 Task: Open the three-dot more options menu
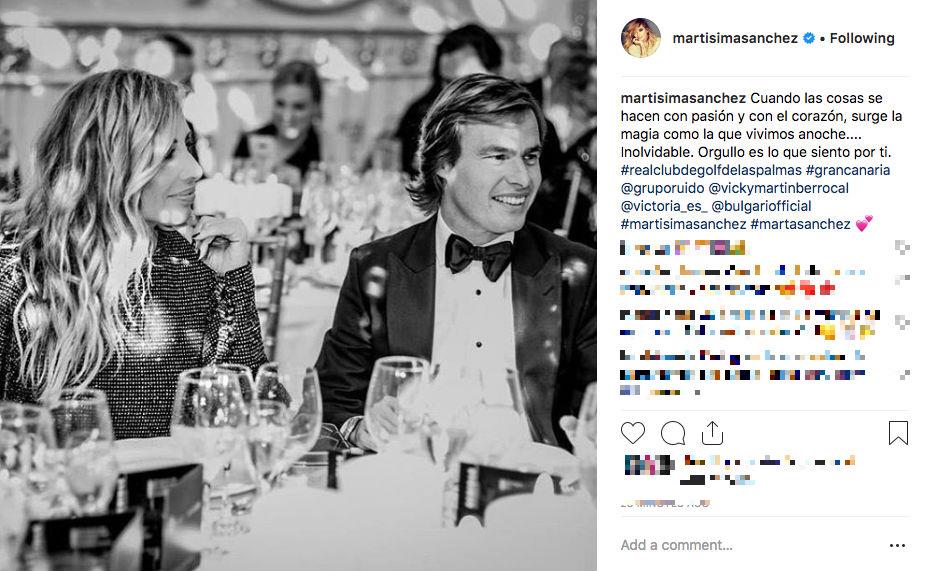point(897,546)
